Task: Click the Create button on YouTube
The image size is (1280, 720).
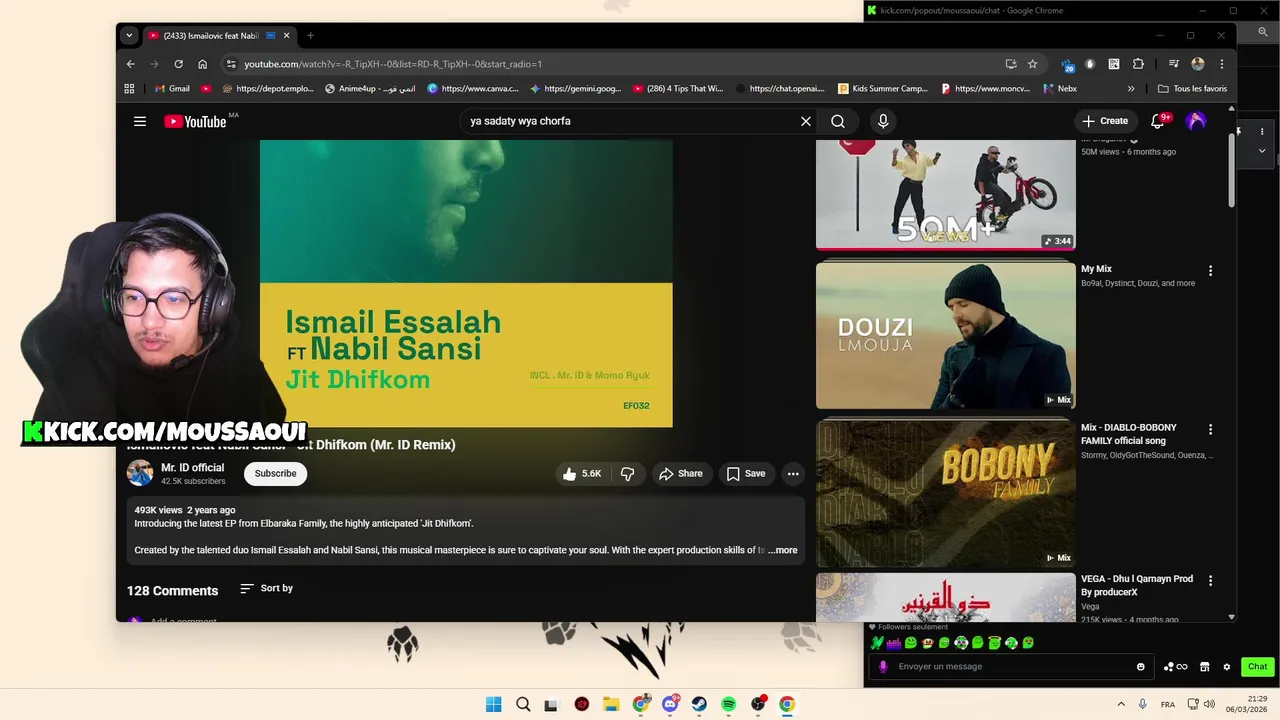Action: (1105, 121)
